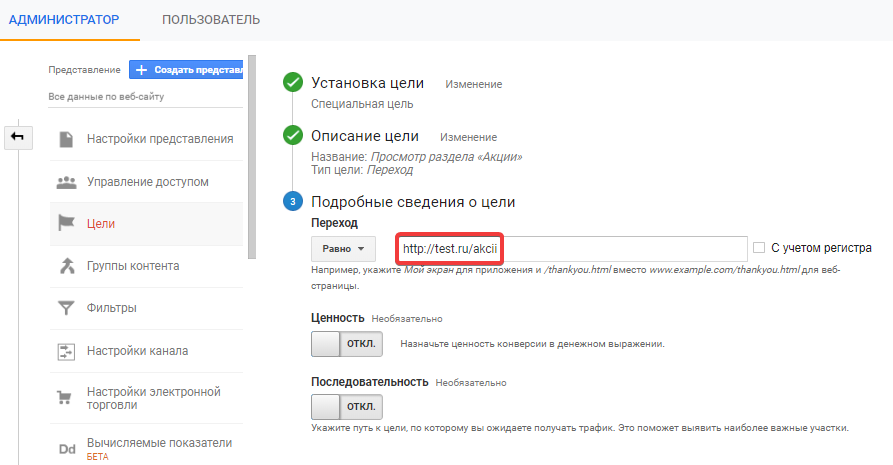
Task: Click Изменение link next to Установка цели
Action: tap(474, 84)
